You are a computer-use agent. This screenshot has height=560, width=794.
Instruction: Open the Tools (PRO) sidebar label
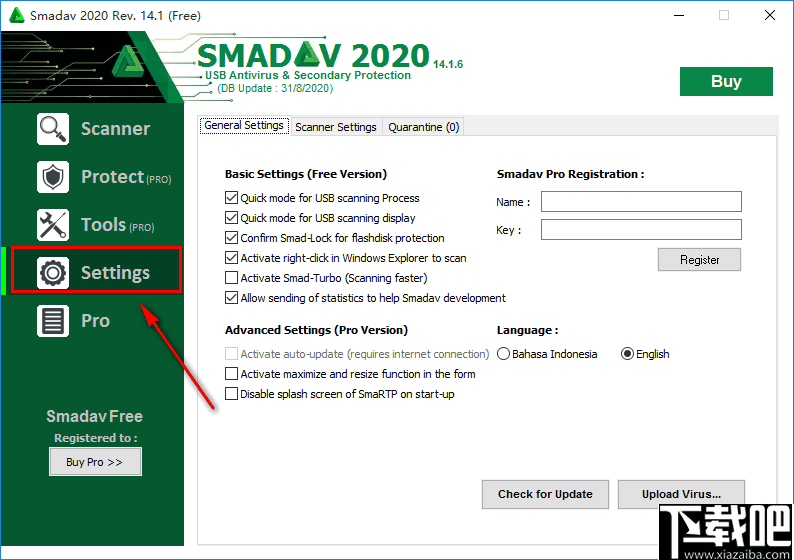[x=117, y=225]
